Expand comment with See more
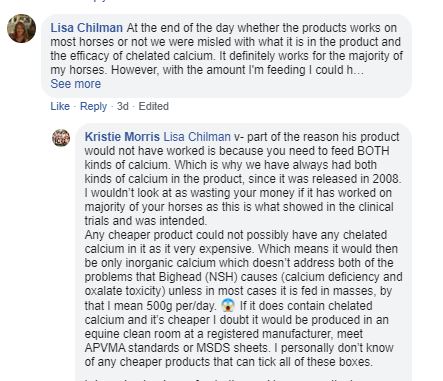This screenshot has height=381, width=443. pyautogui.click(x=76, y=84)
